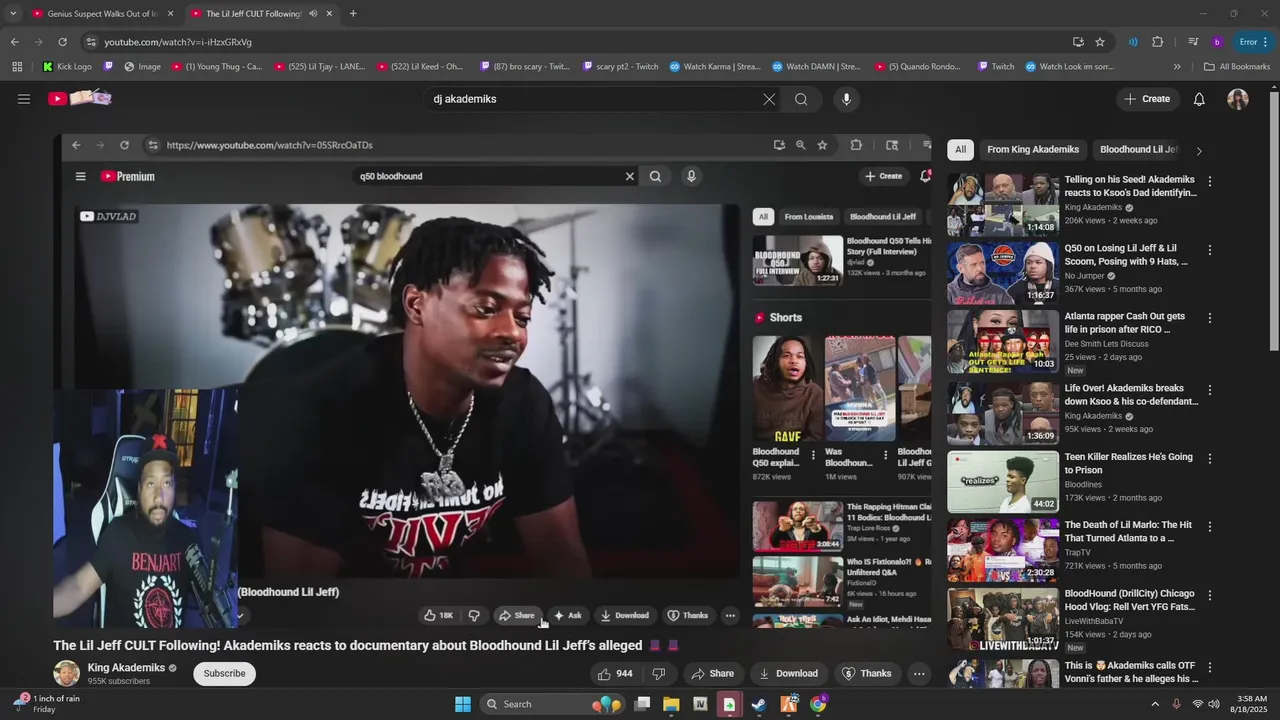Open options for 'Teen Killer Realizes' video
This screenshot has height=720, width=1280.
[x=1210, y=458]
